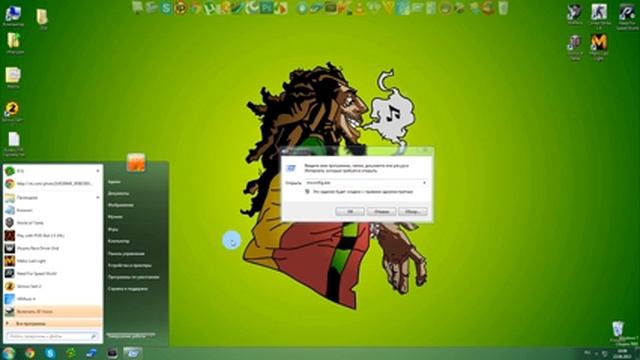Select highlighted 3D Vision Start menu entry
The height and width of the screenshot is (360, 640).
pyautogui.click(x=53, y=311)
